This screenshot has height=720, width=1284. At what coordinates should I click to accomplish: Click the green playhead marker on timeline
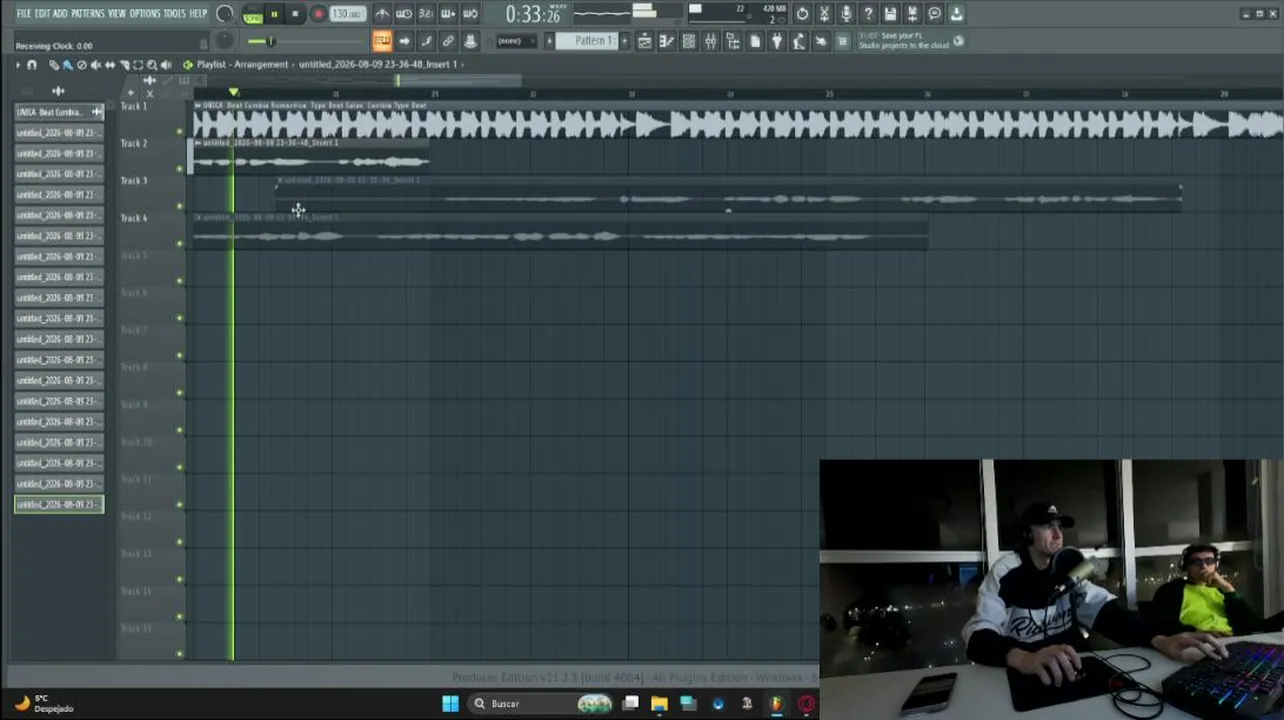coord(233,93)
